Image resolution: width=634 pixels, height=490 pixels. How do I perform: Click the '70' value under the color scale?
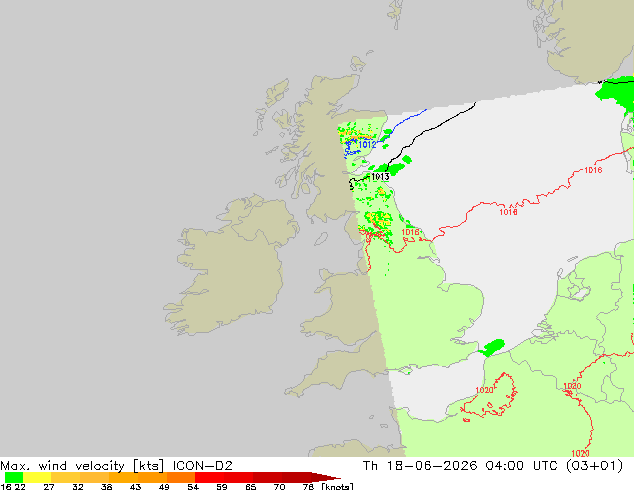279,487
